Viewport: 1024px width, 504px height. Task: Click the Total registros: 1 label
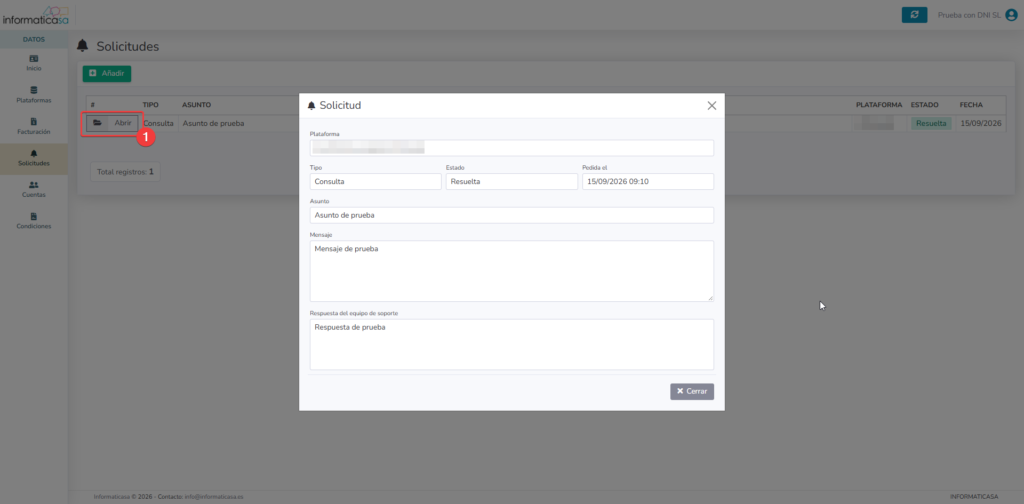125,172
